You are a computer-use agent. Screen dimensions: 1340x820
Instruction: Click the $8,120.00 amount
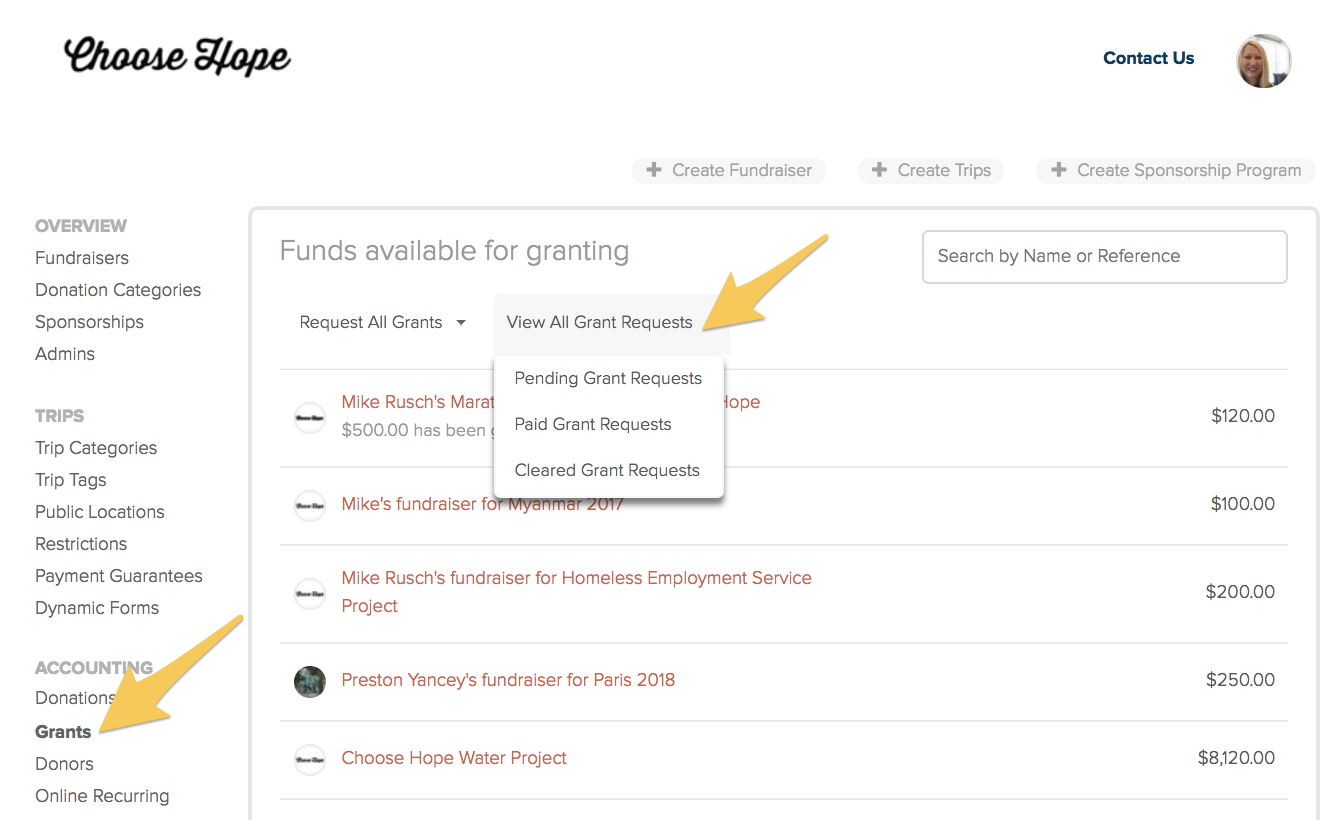pyautogui.click(x=1236, y=758)
